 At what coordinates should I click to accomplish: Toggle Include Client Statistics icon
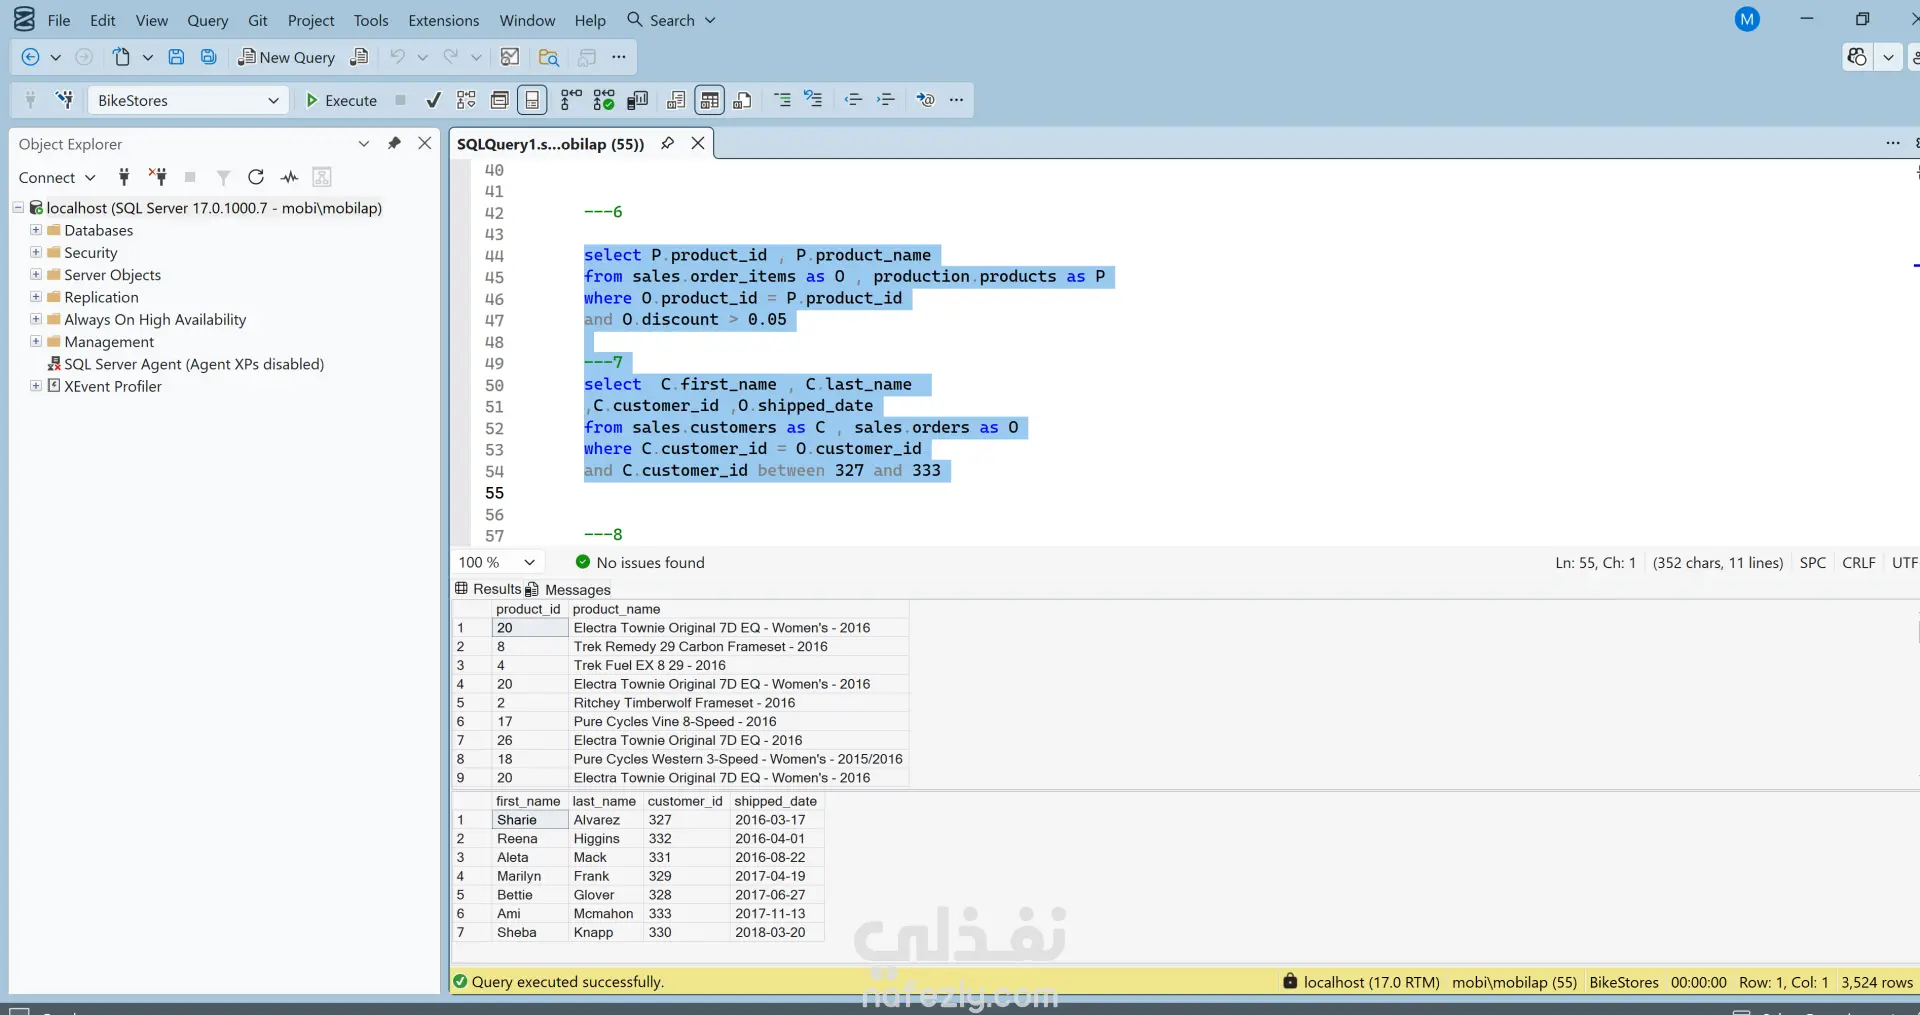637,100
